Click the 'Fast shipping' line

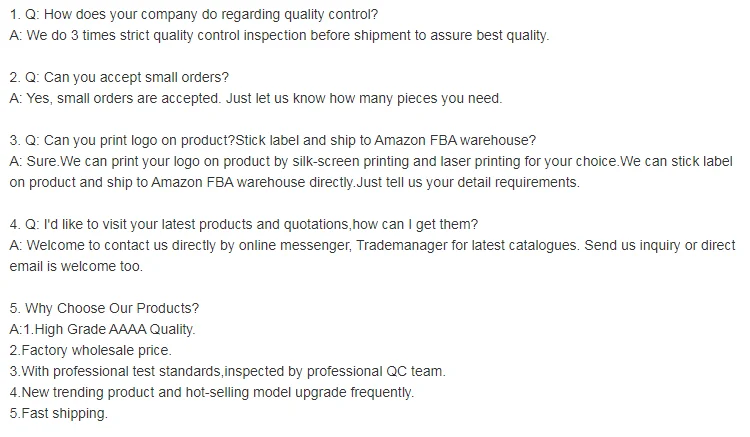(59, 414)
